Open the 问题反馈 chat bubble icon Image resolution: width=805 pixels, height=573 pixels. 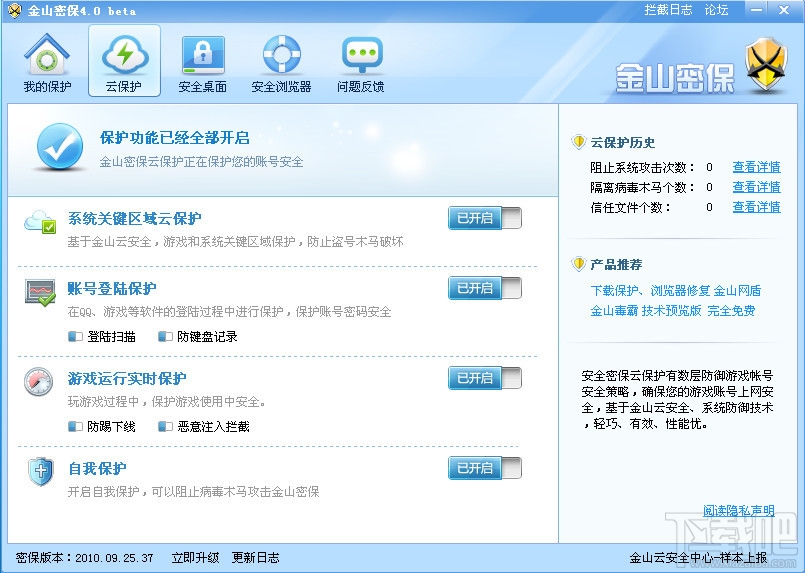[x=361, y=54]
